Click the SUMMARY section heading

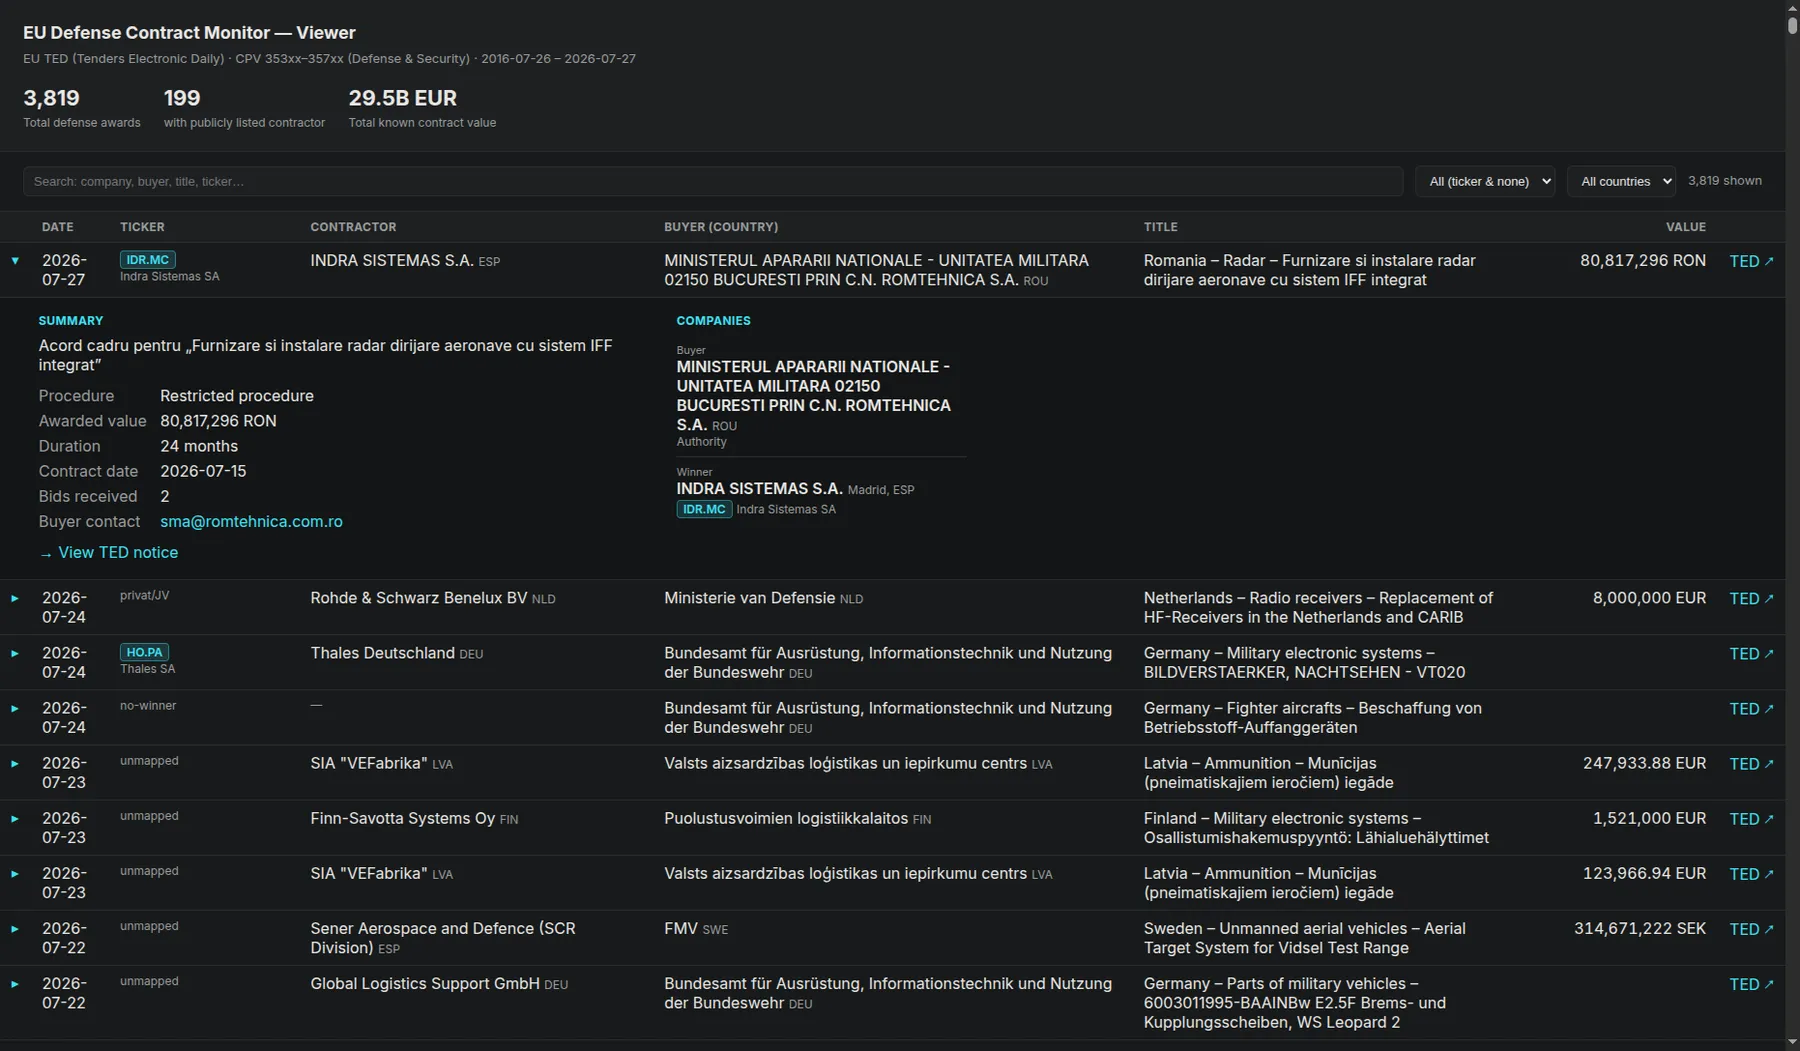71,321
